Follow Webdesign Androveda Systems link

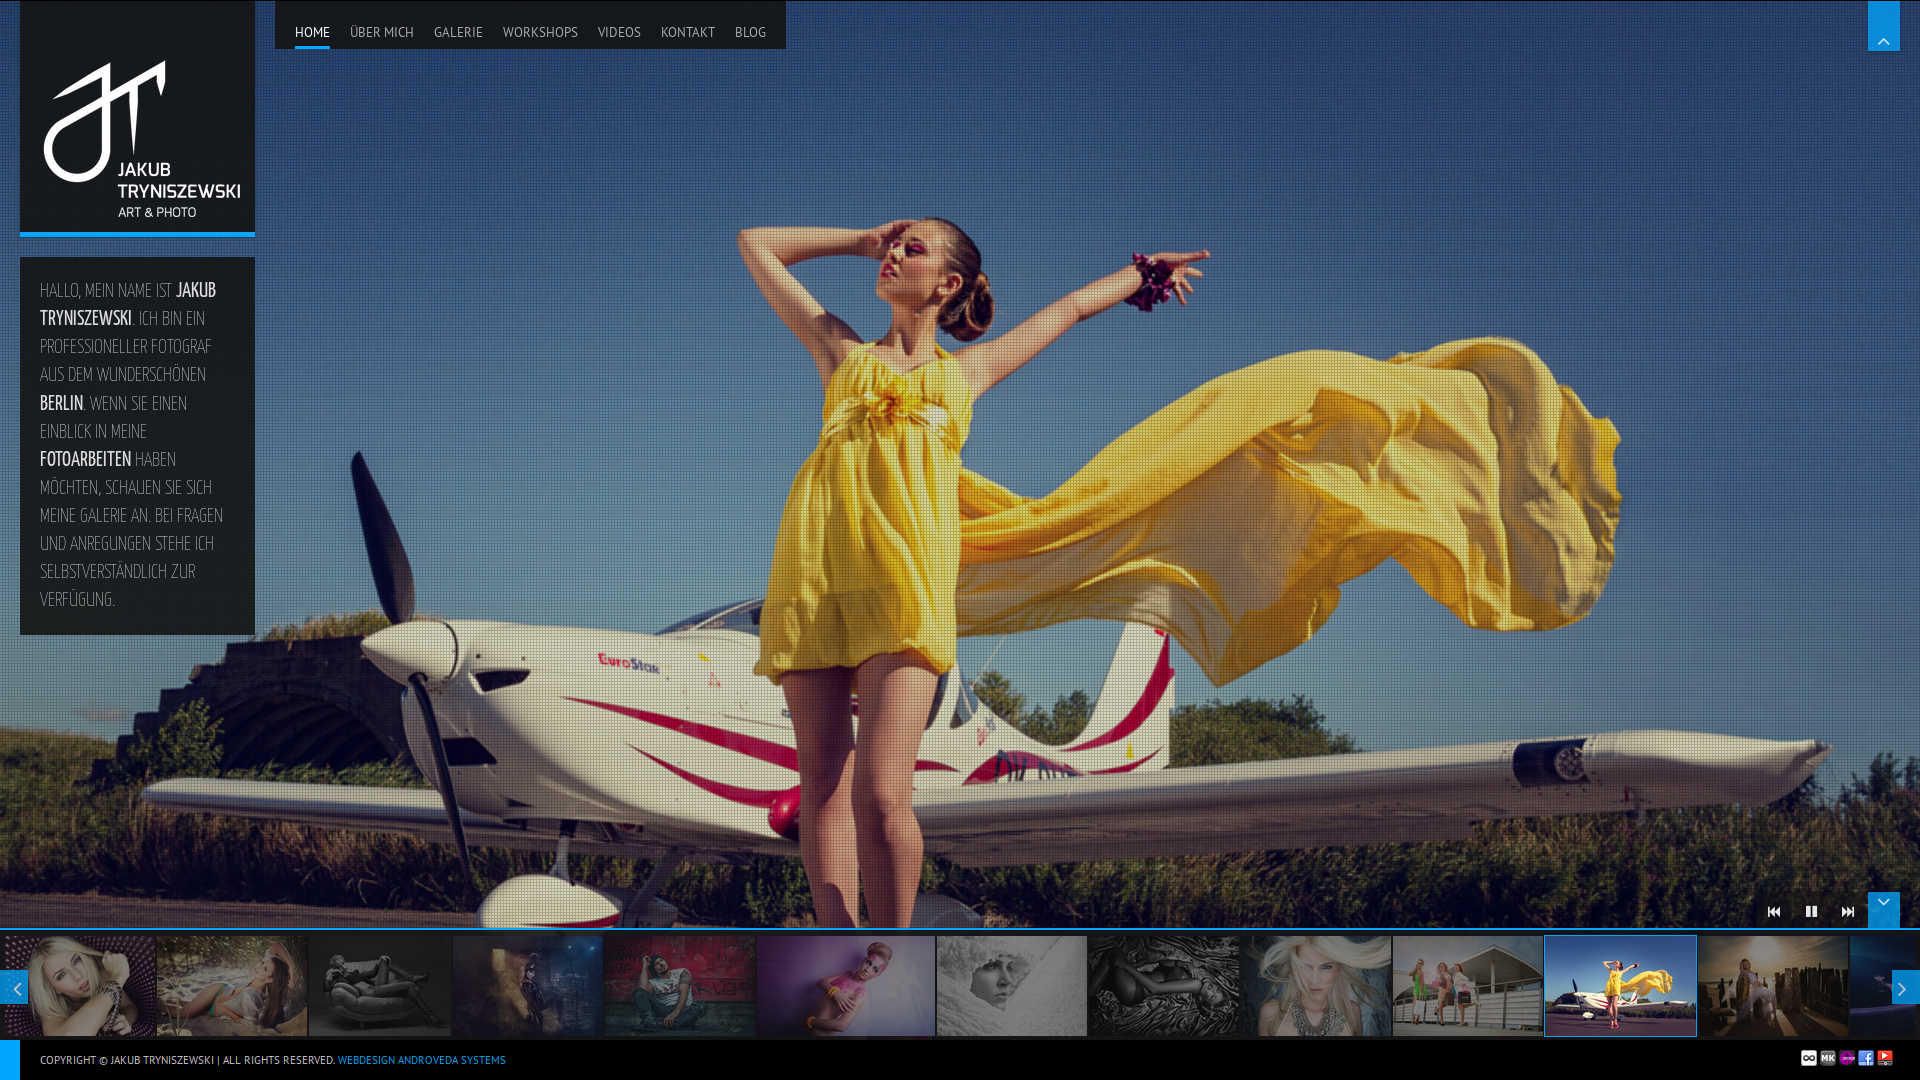point(421,1060)
